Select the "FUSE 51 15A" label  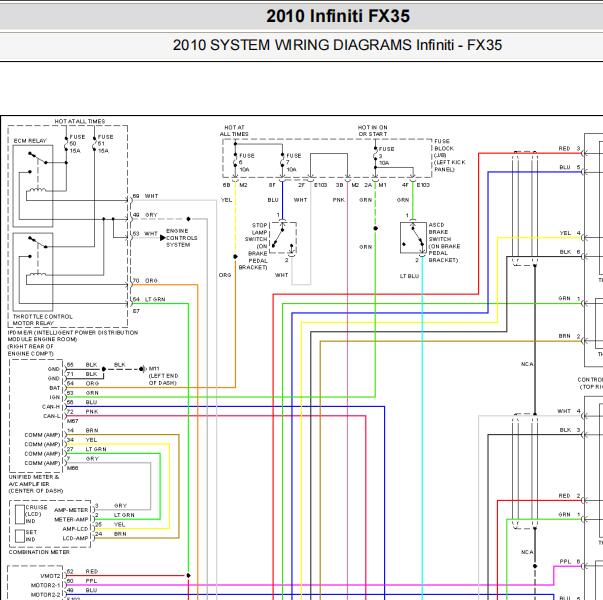(105, 144)
